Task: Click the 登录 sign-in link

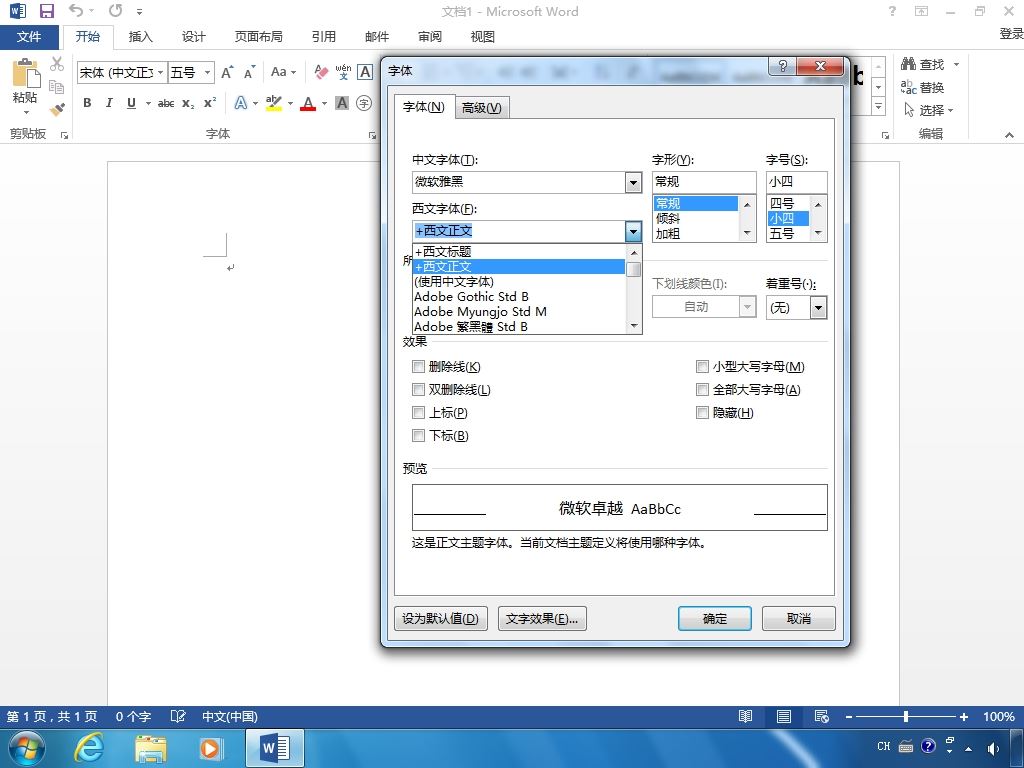Action: pos(1011,34)
